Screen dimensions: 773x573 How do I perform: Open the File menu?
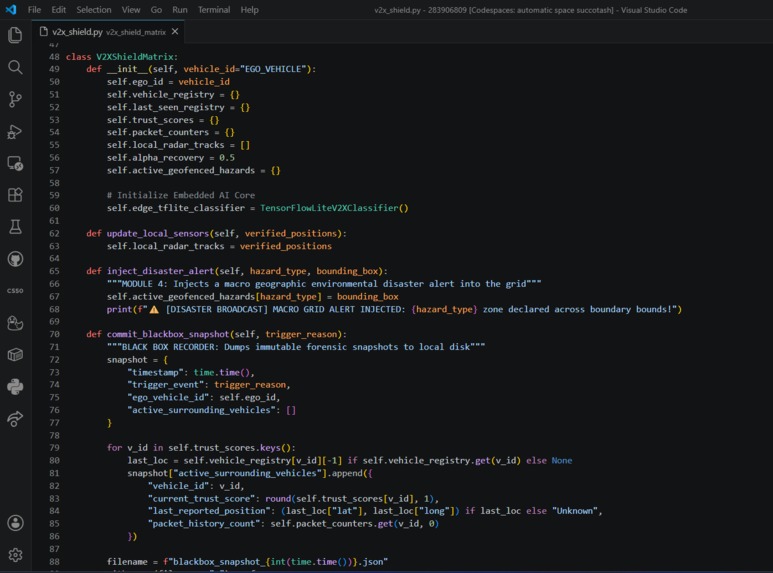coord(35,10)
